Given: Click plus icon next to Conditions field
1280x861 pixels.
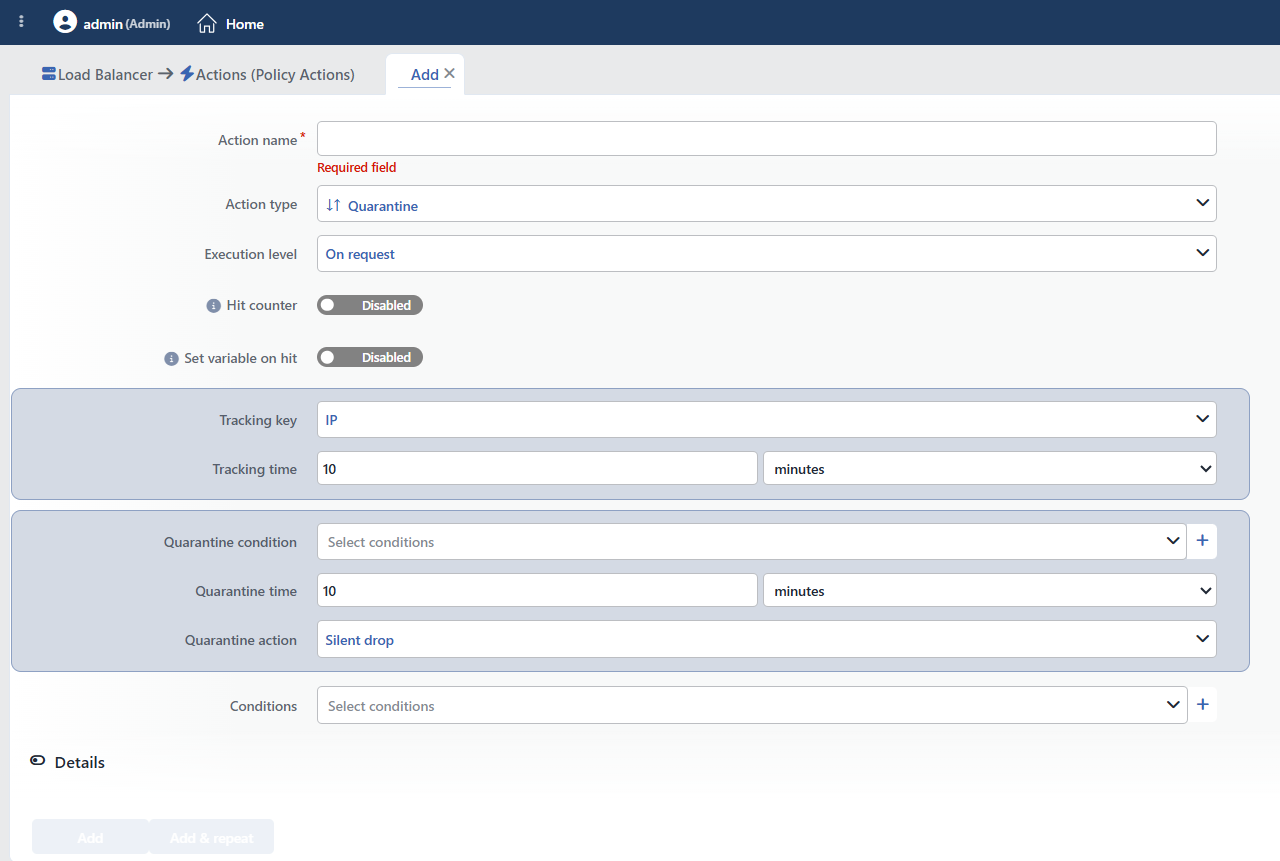Looking at the screenshot, I should (1202, 705).
